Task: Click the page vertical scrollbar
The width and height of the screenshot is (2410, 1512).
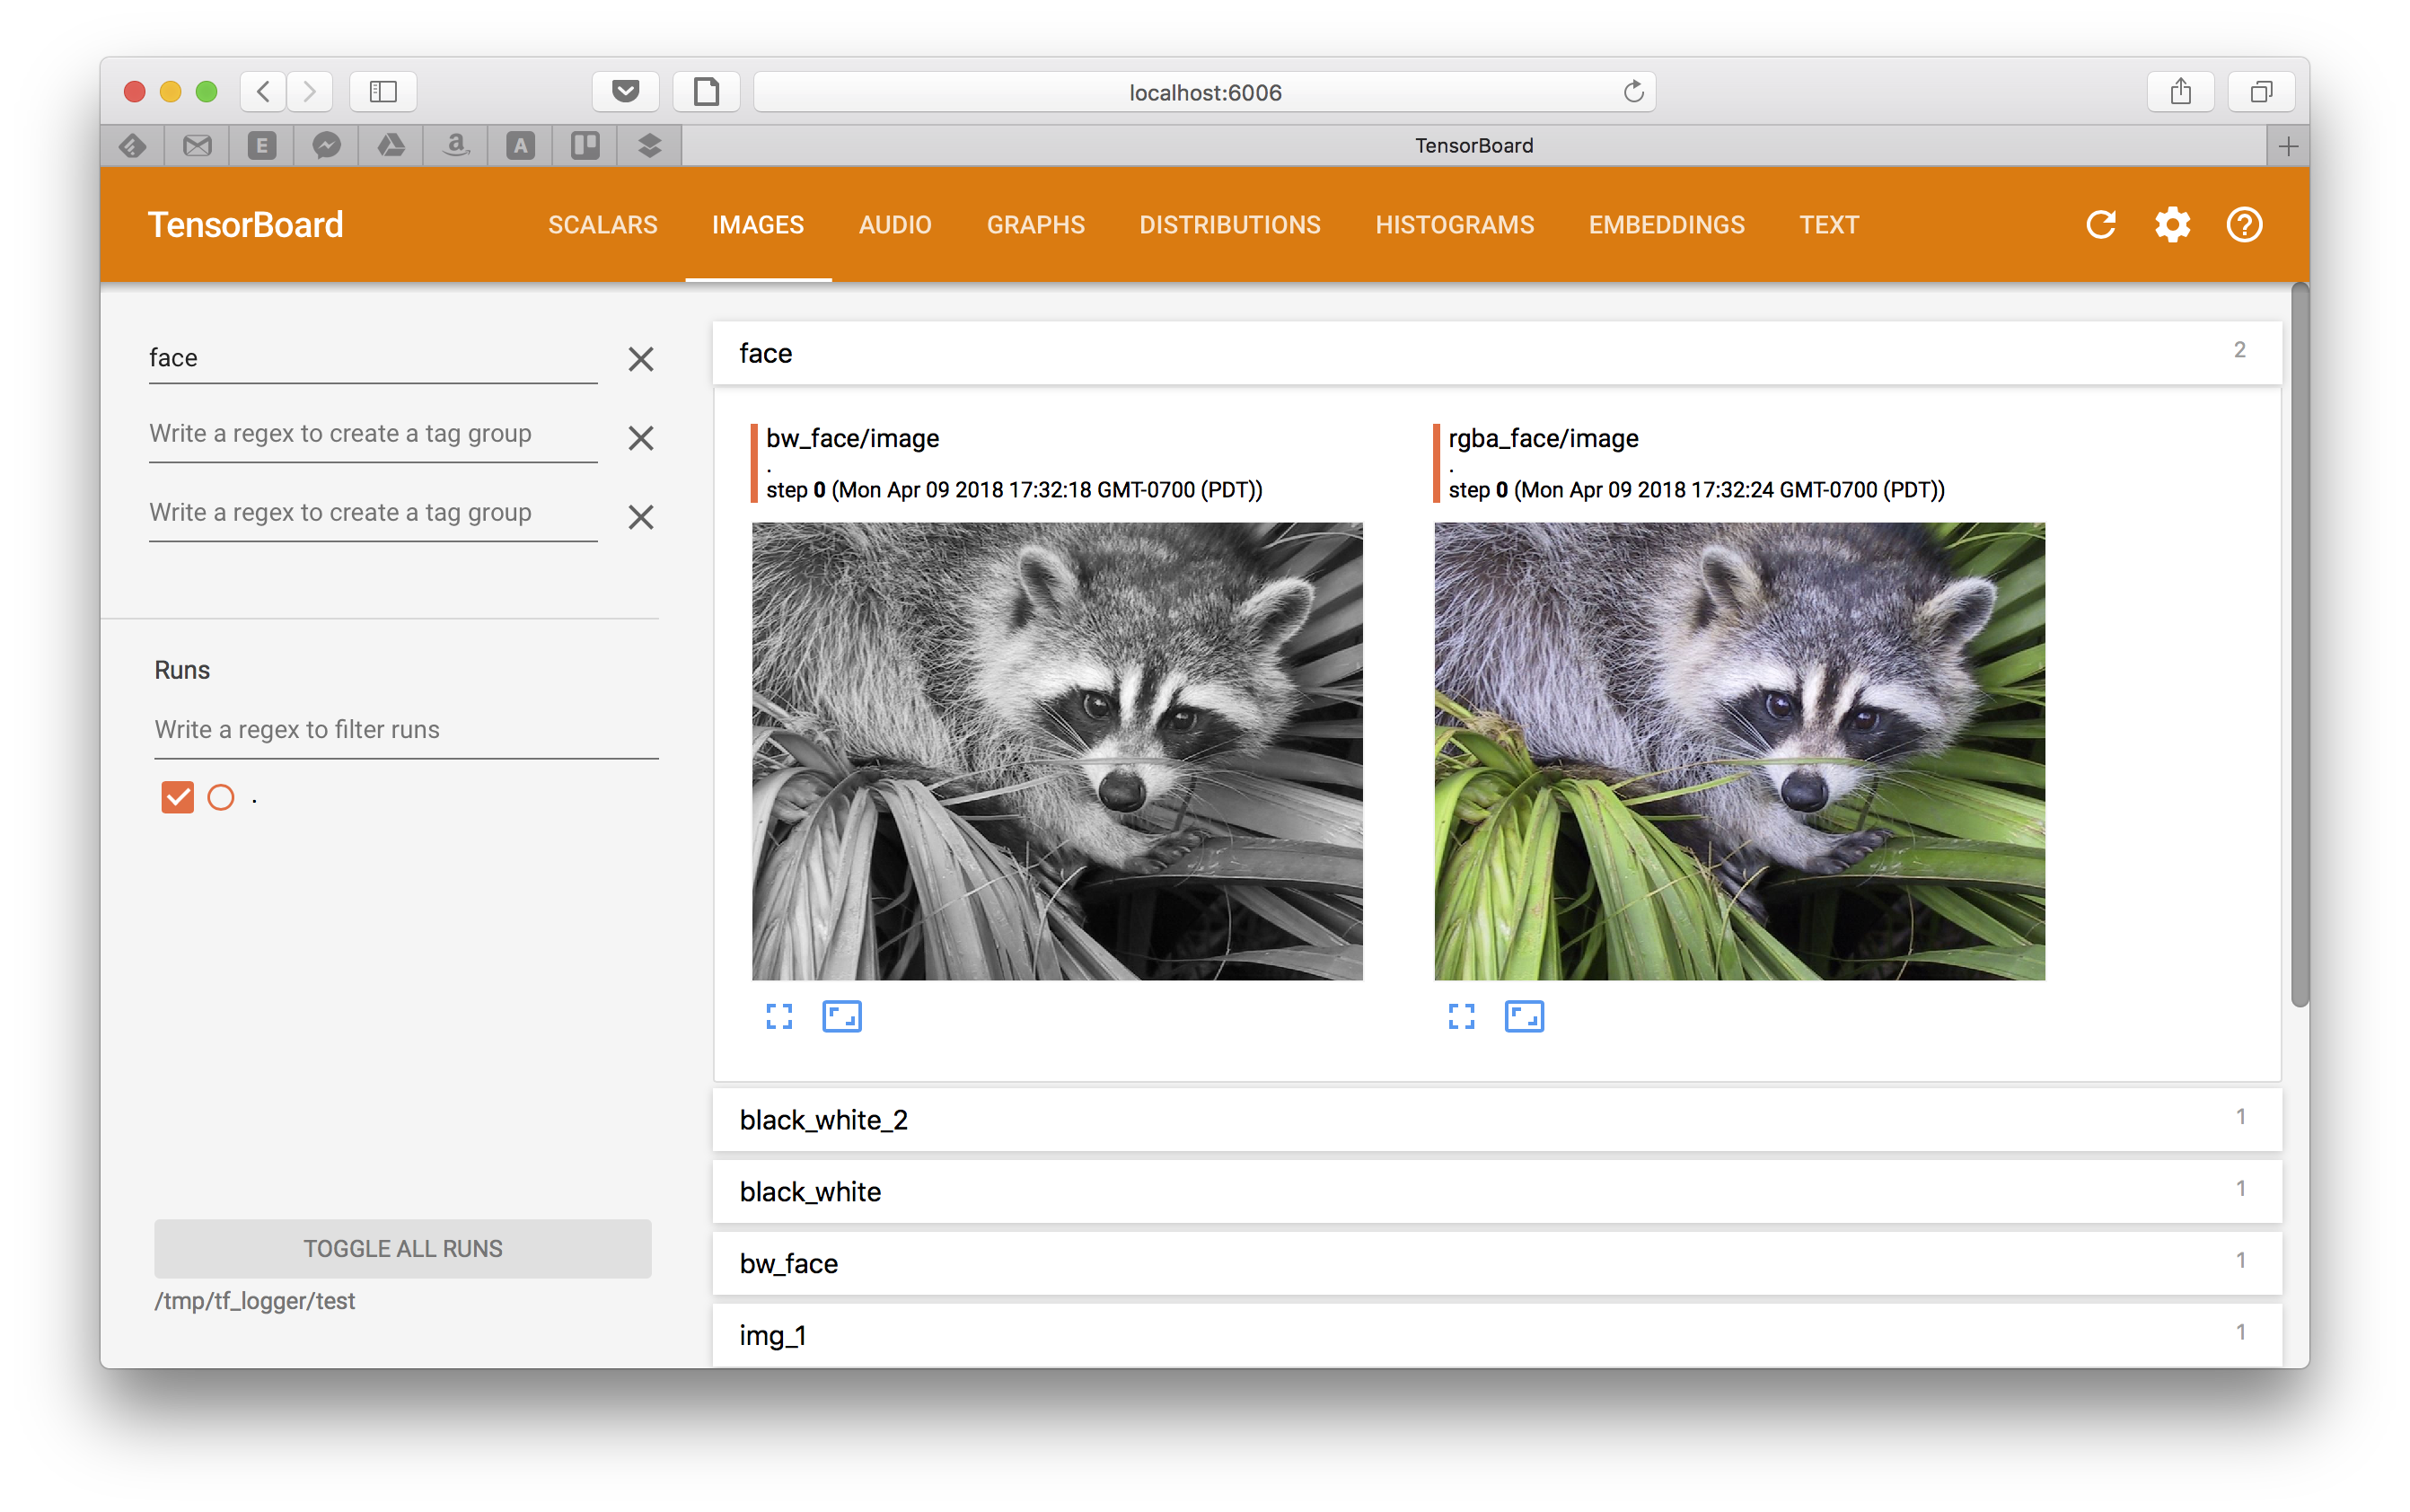Action: [x=2299, y=645]
